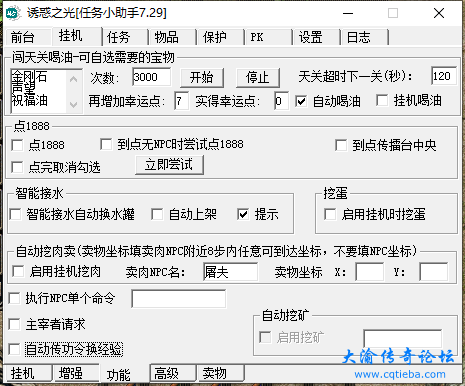Toggle the 执行NPC单个命令 checkbox
The height and width of the screenshot is (386, 465).
[x=14, y=298]
